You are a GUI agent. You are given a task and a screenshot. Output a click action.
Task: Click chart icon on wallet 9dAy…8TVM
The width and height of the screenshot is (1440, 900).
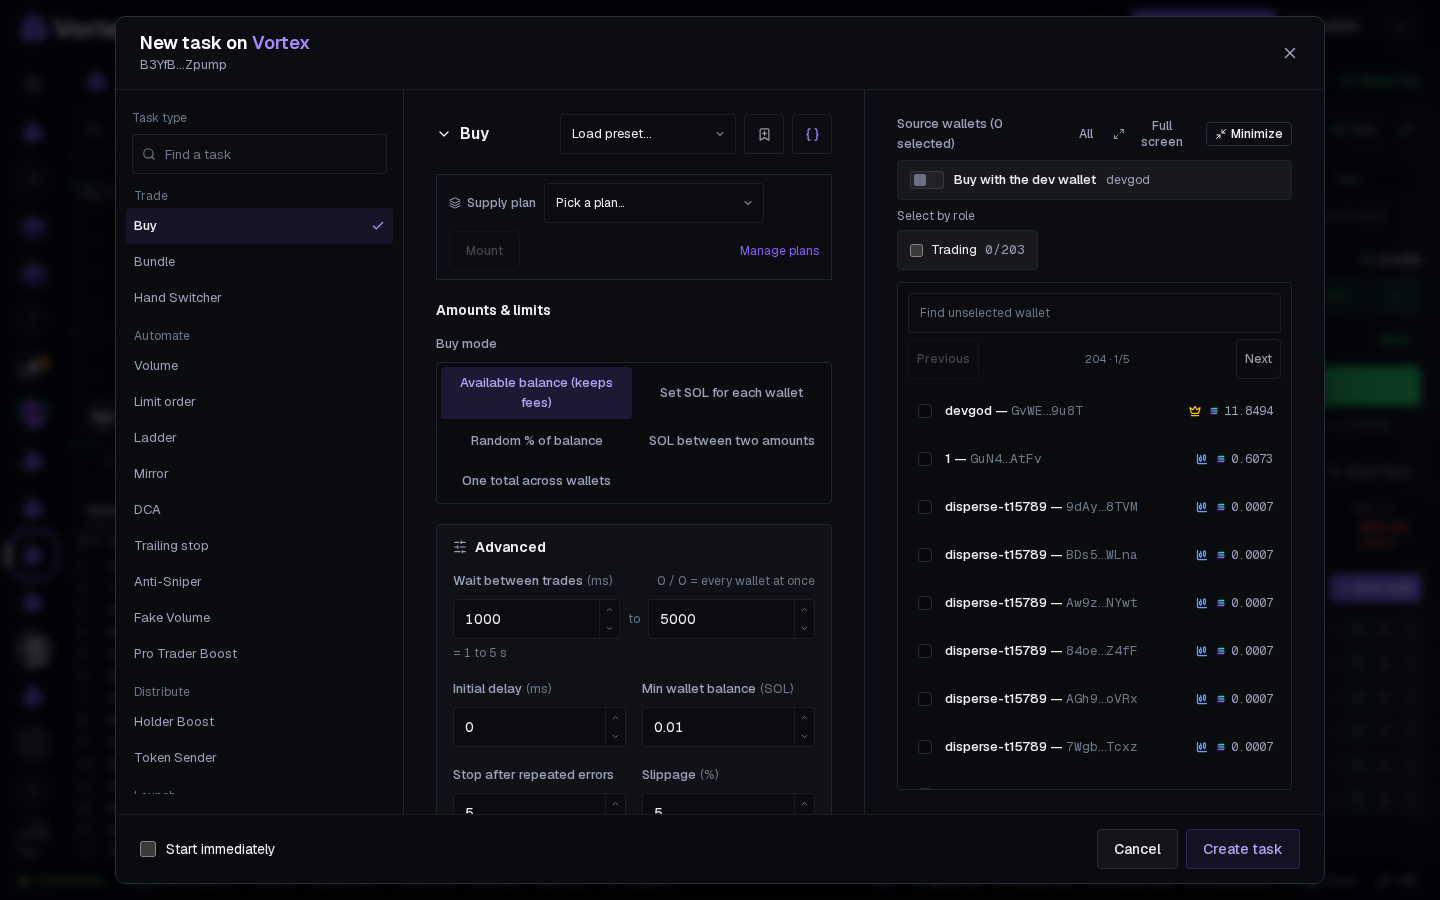[x=1202, y=507]
